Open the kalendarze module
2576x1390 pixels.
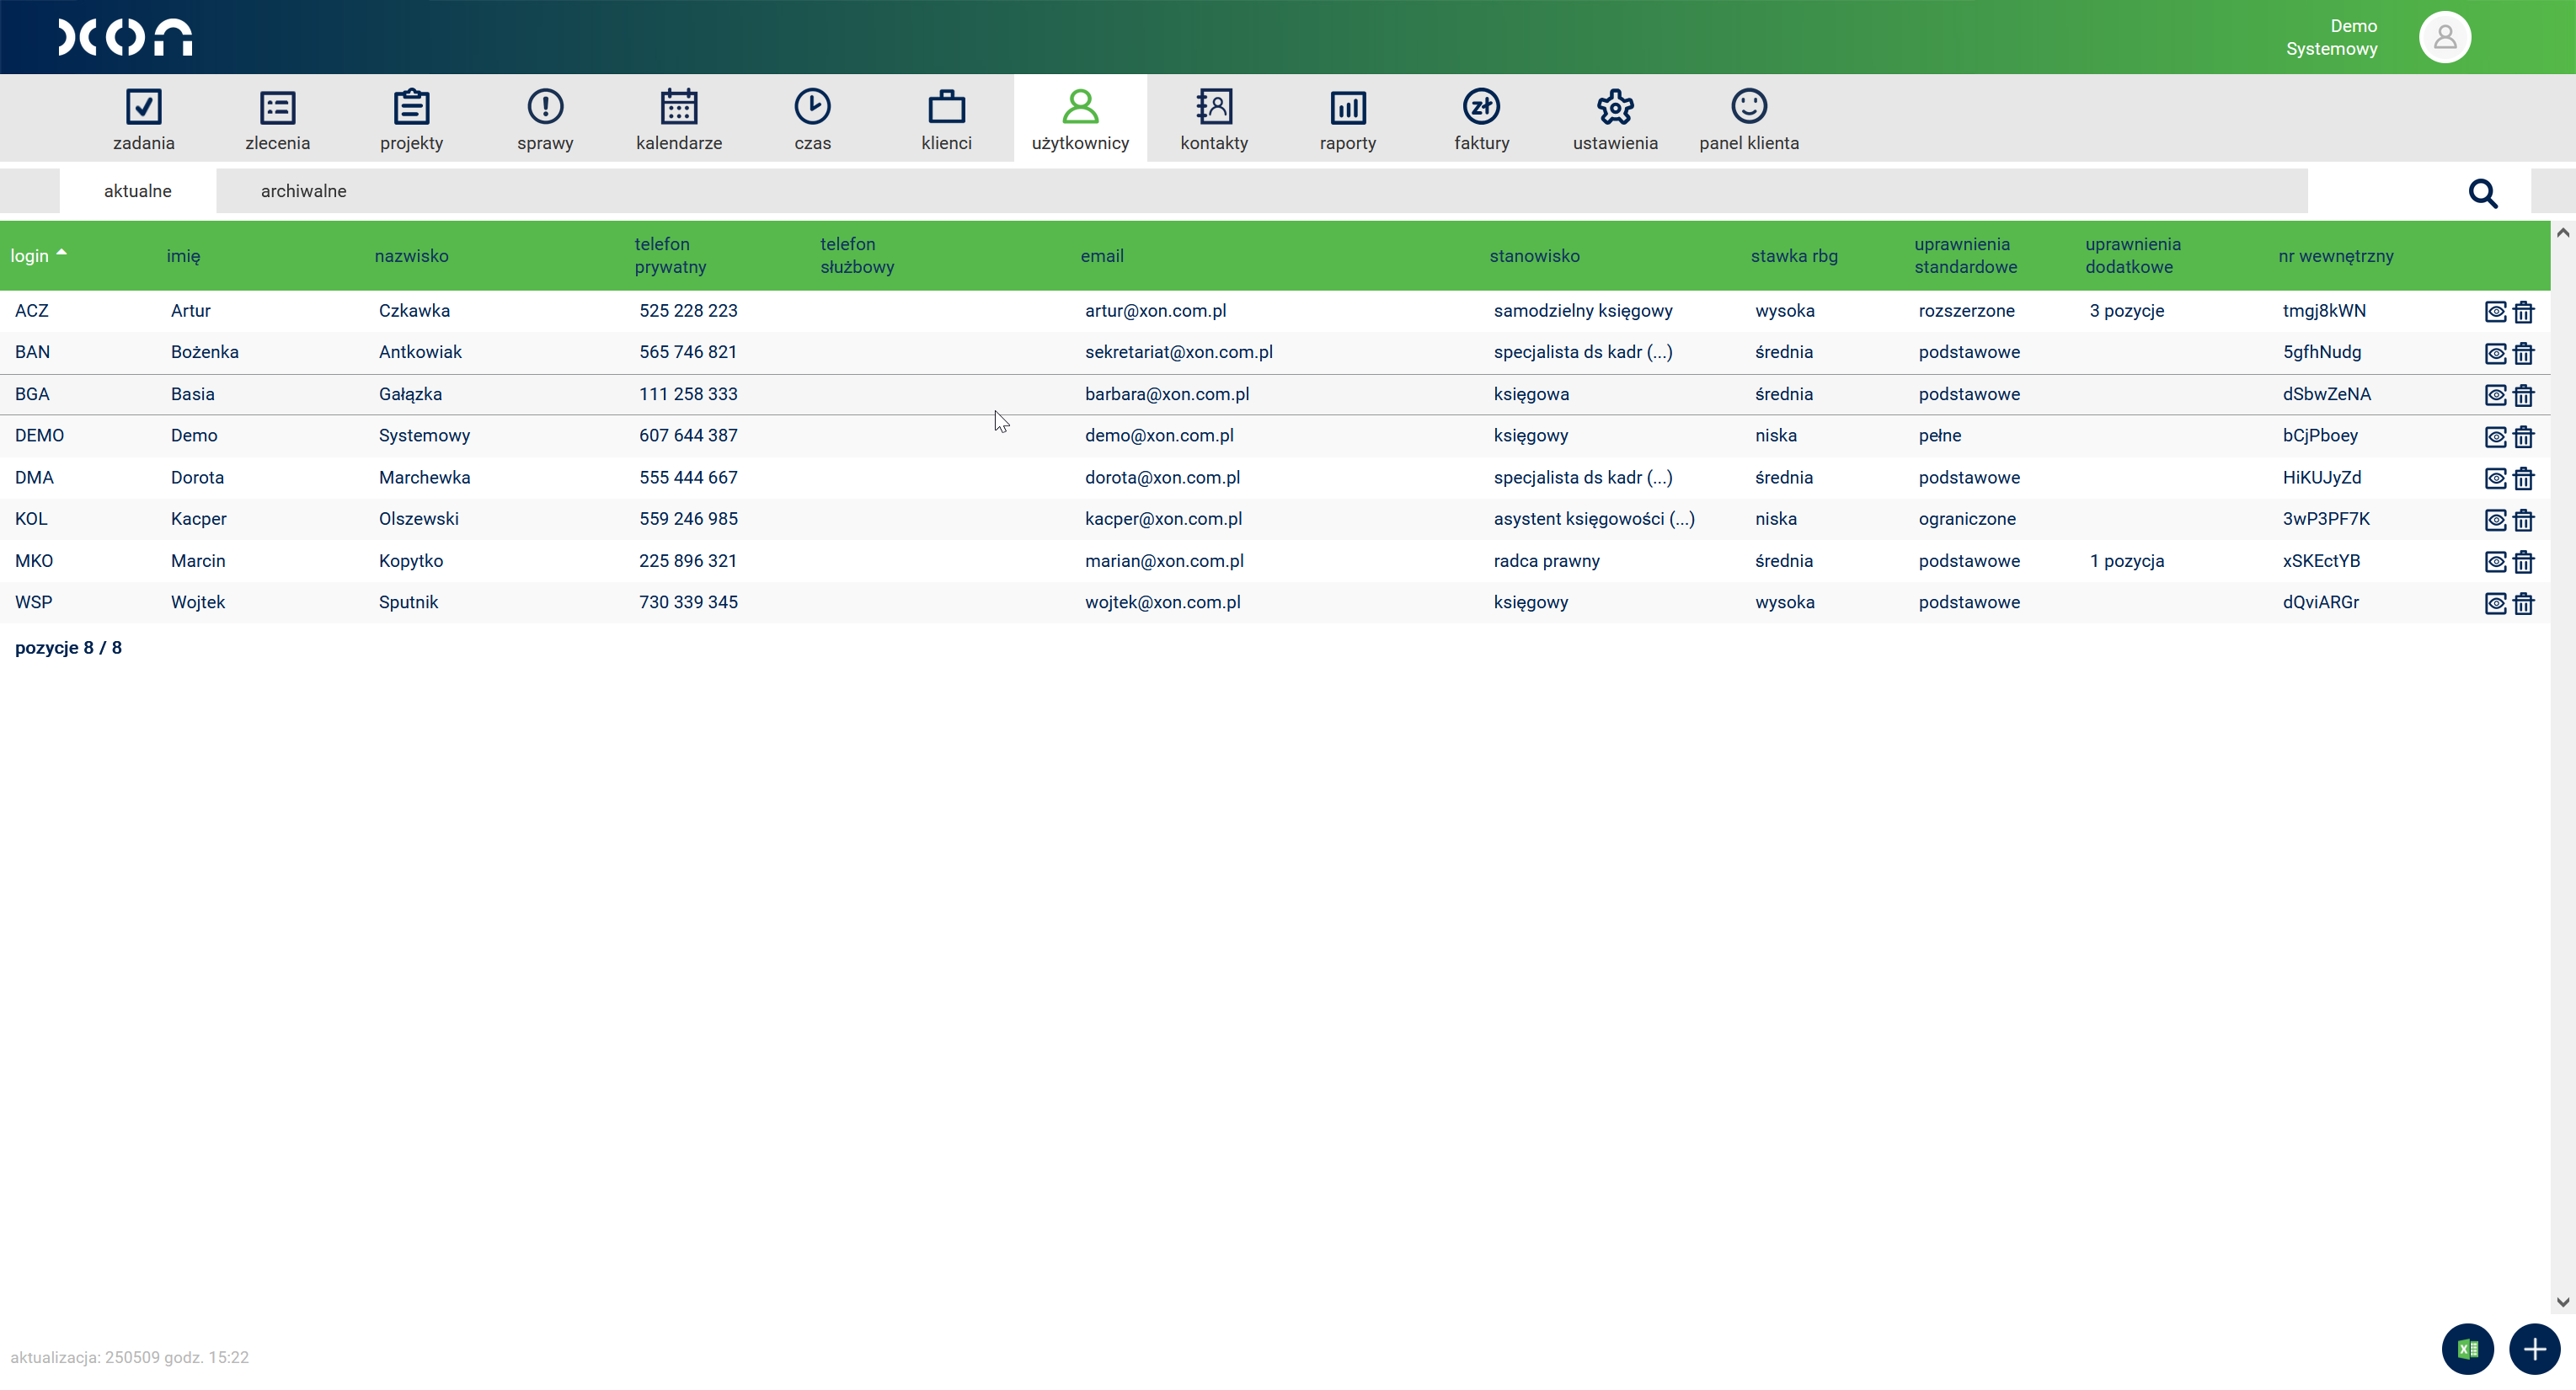pos(679,120)
